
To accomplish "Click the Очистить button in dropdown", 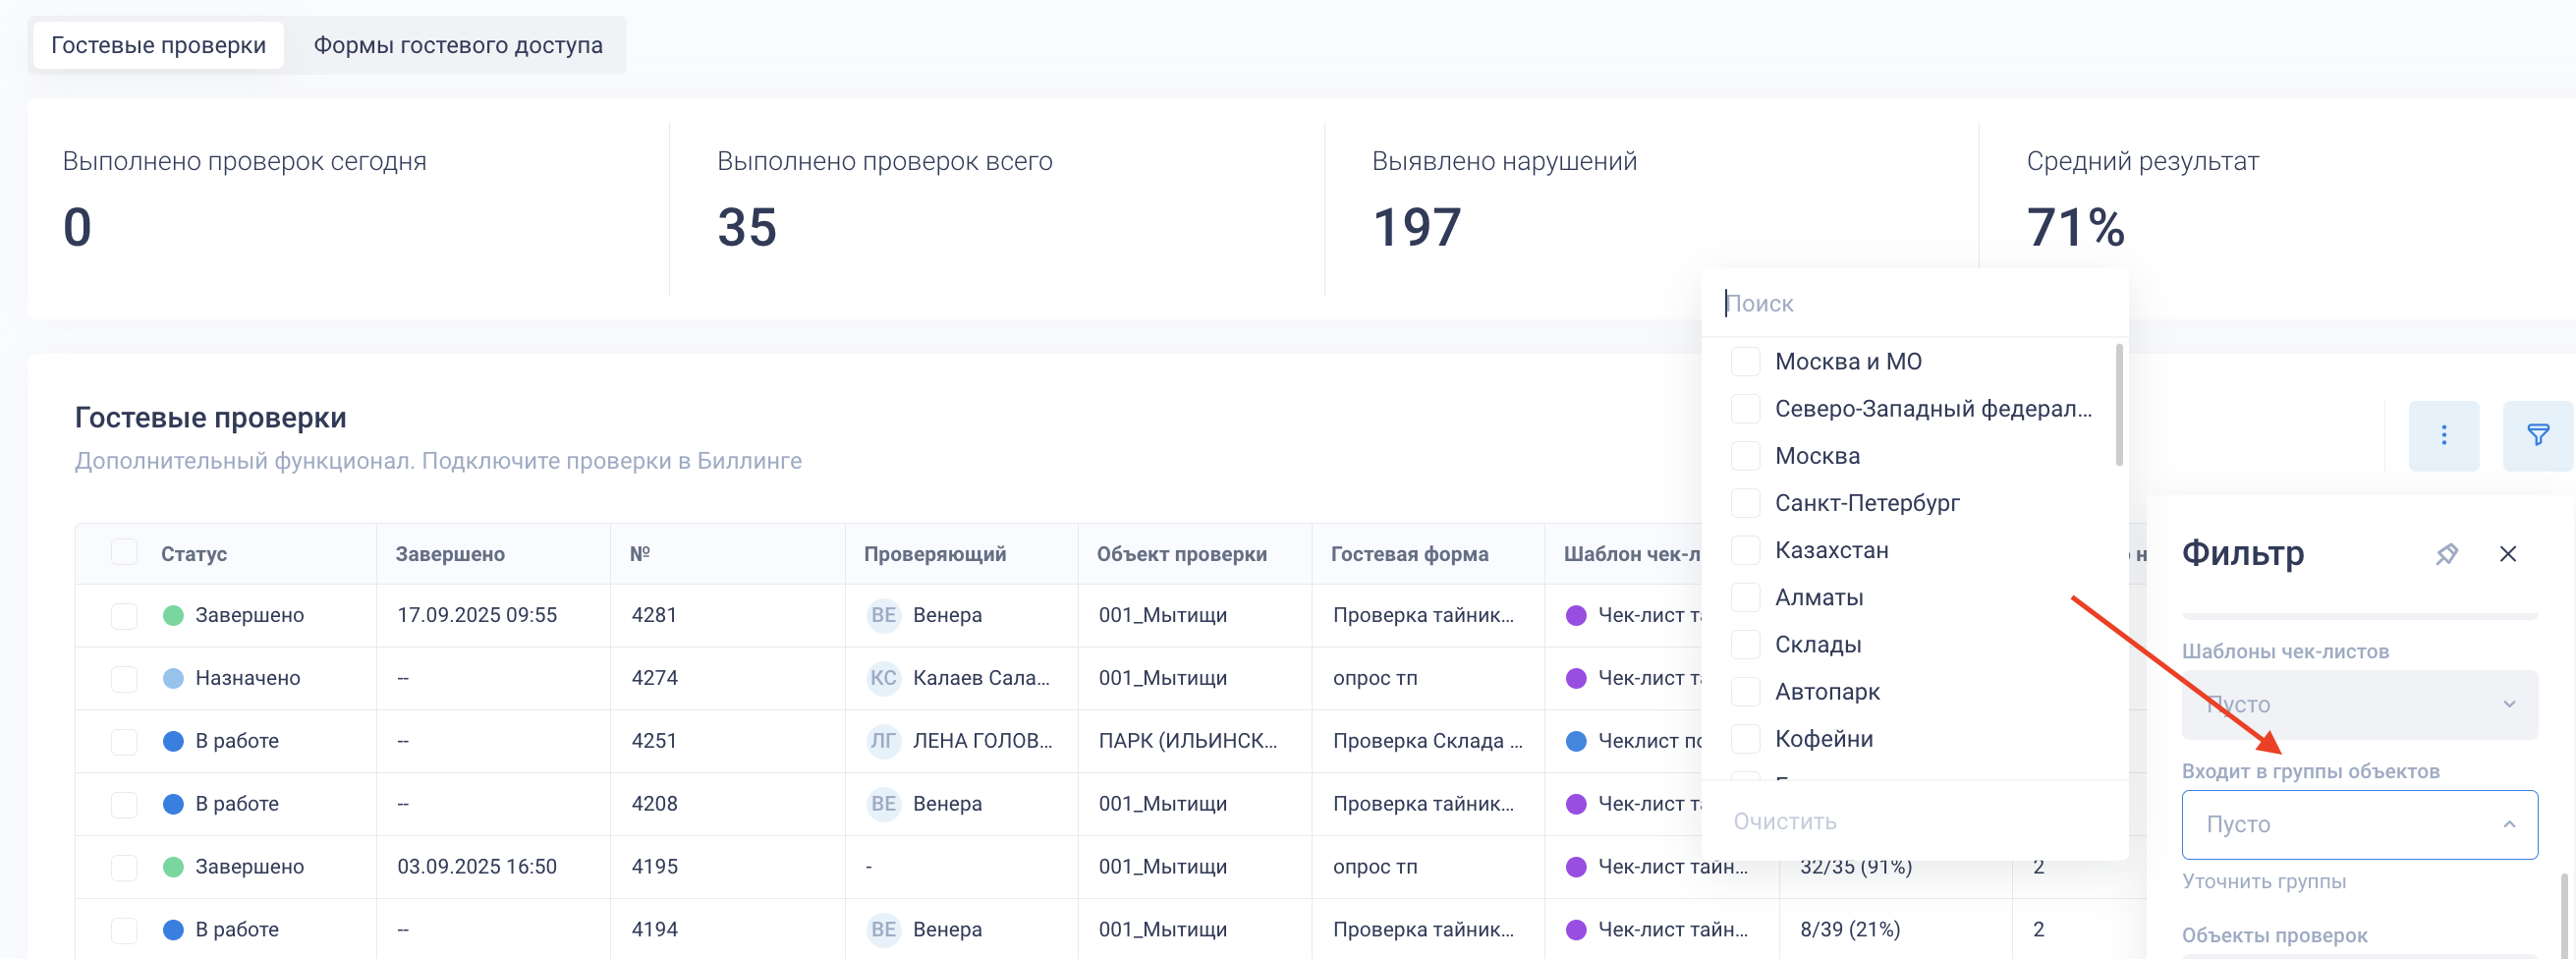I will (1784, 821).
